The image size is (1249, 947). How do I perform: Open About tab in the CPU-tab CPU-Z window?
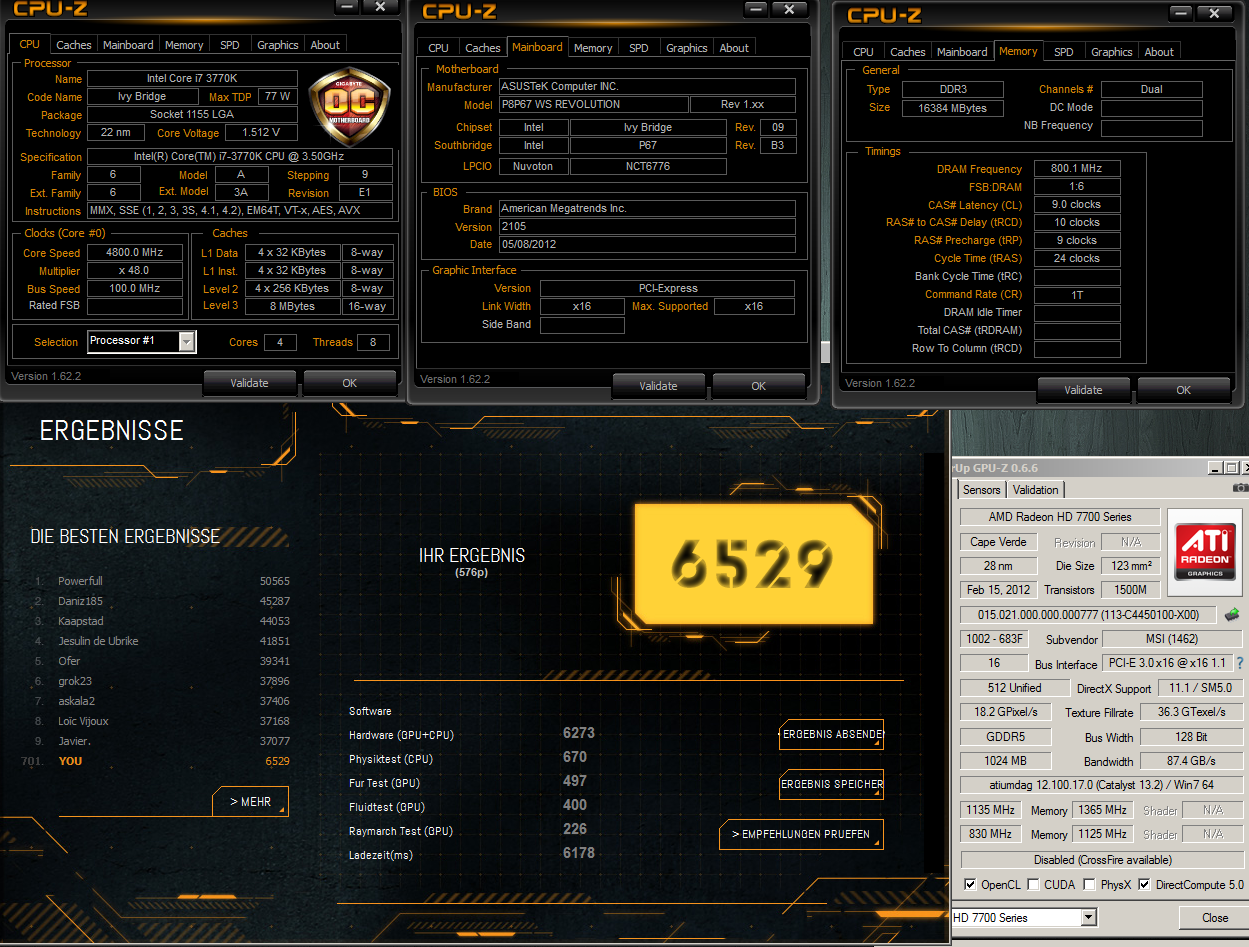[325, 45]
